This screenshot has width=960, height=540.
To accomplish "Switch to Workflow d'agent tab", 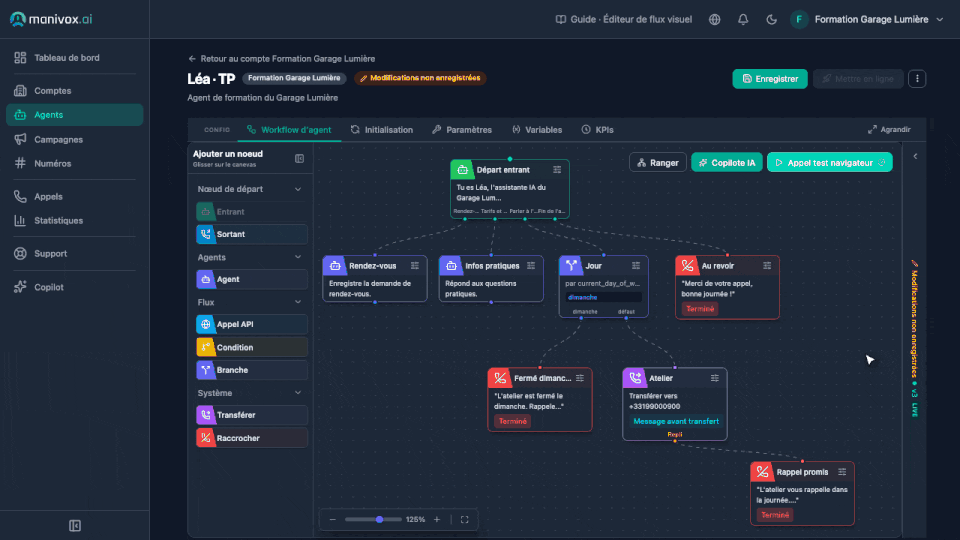I will (x=289, y=130).
